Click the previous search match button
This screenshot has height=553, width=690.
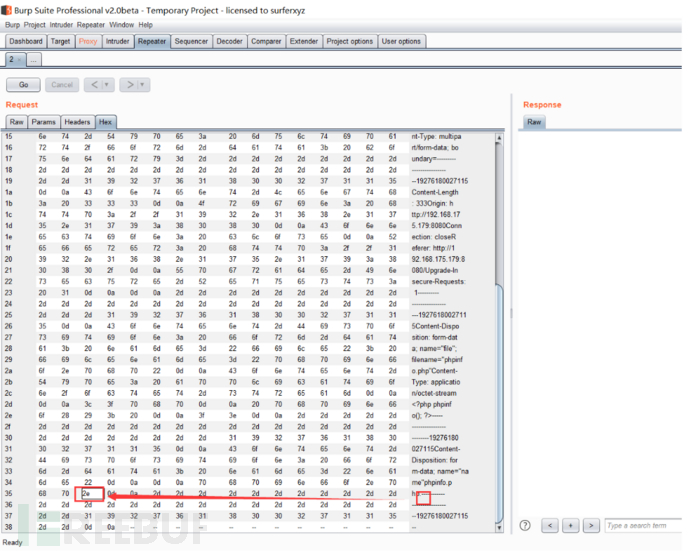pyautogui.click(x=550, y=525)
